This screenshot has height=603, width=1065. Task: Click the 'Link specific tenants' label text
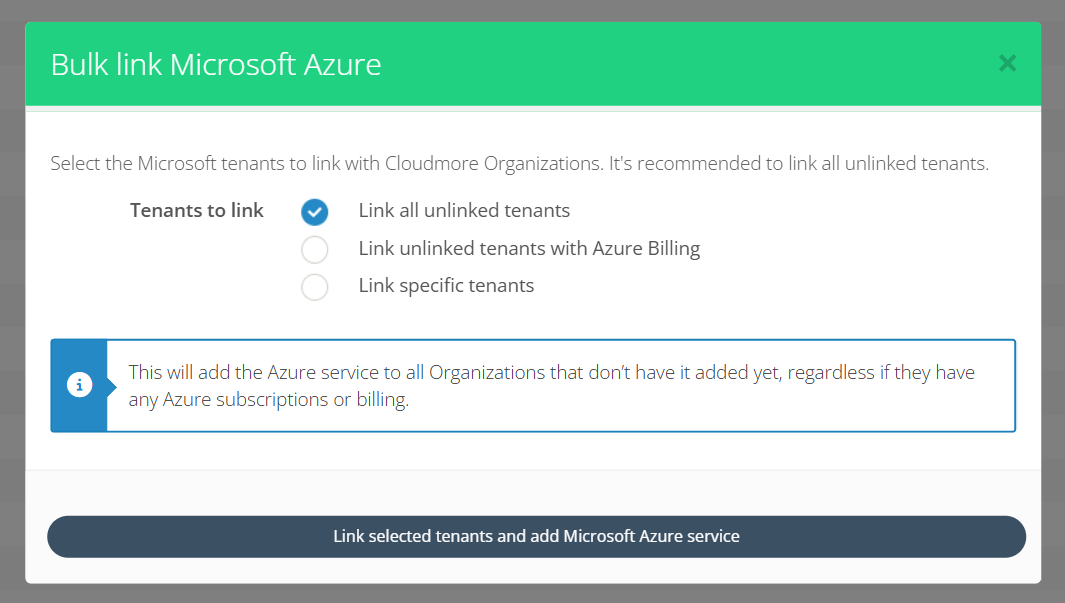point(446,286)
